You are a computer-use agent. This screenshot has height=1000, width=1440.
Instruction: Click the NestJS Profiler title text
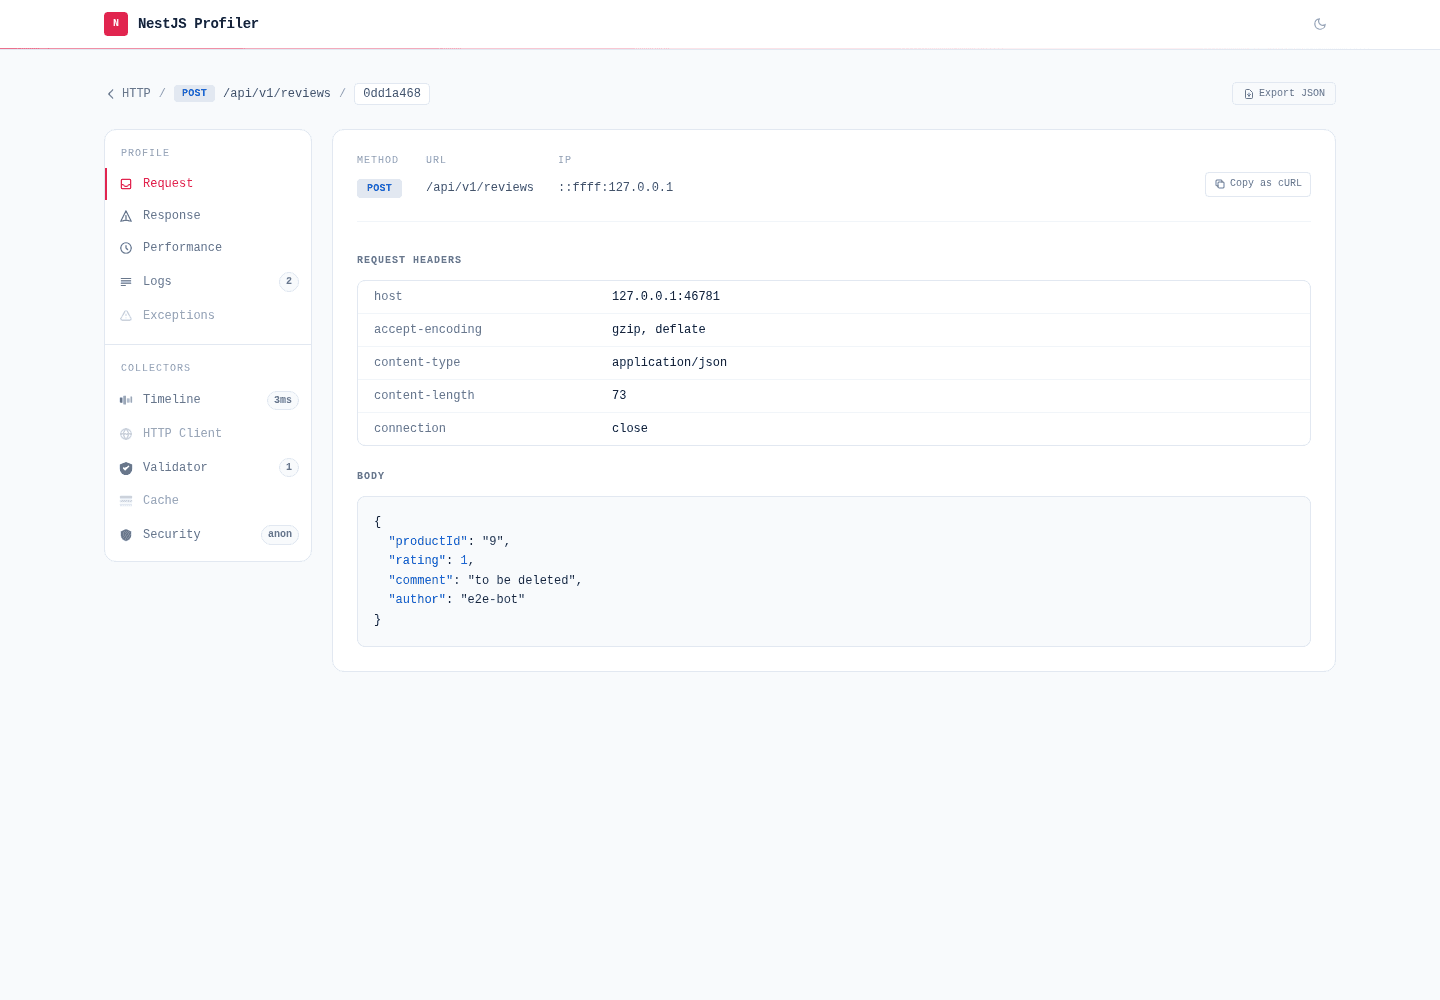(x=198, y=24)
